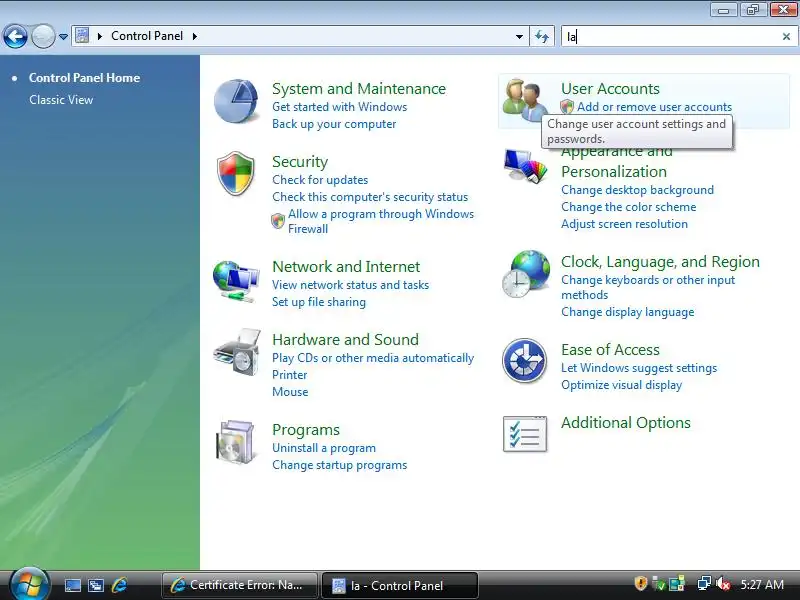
Task: Click Add or remove user accounts
Action: point(654,107)
